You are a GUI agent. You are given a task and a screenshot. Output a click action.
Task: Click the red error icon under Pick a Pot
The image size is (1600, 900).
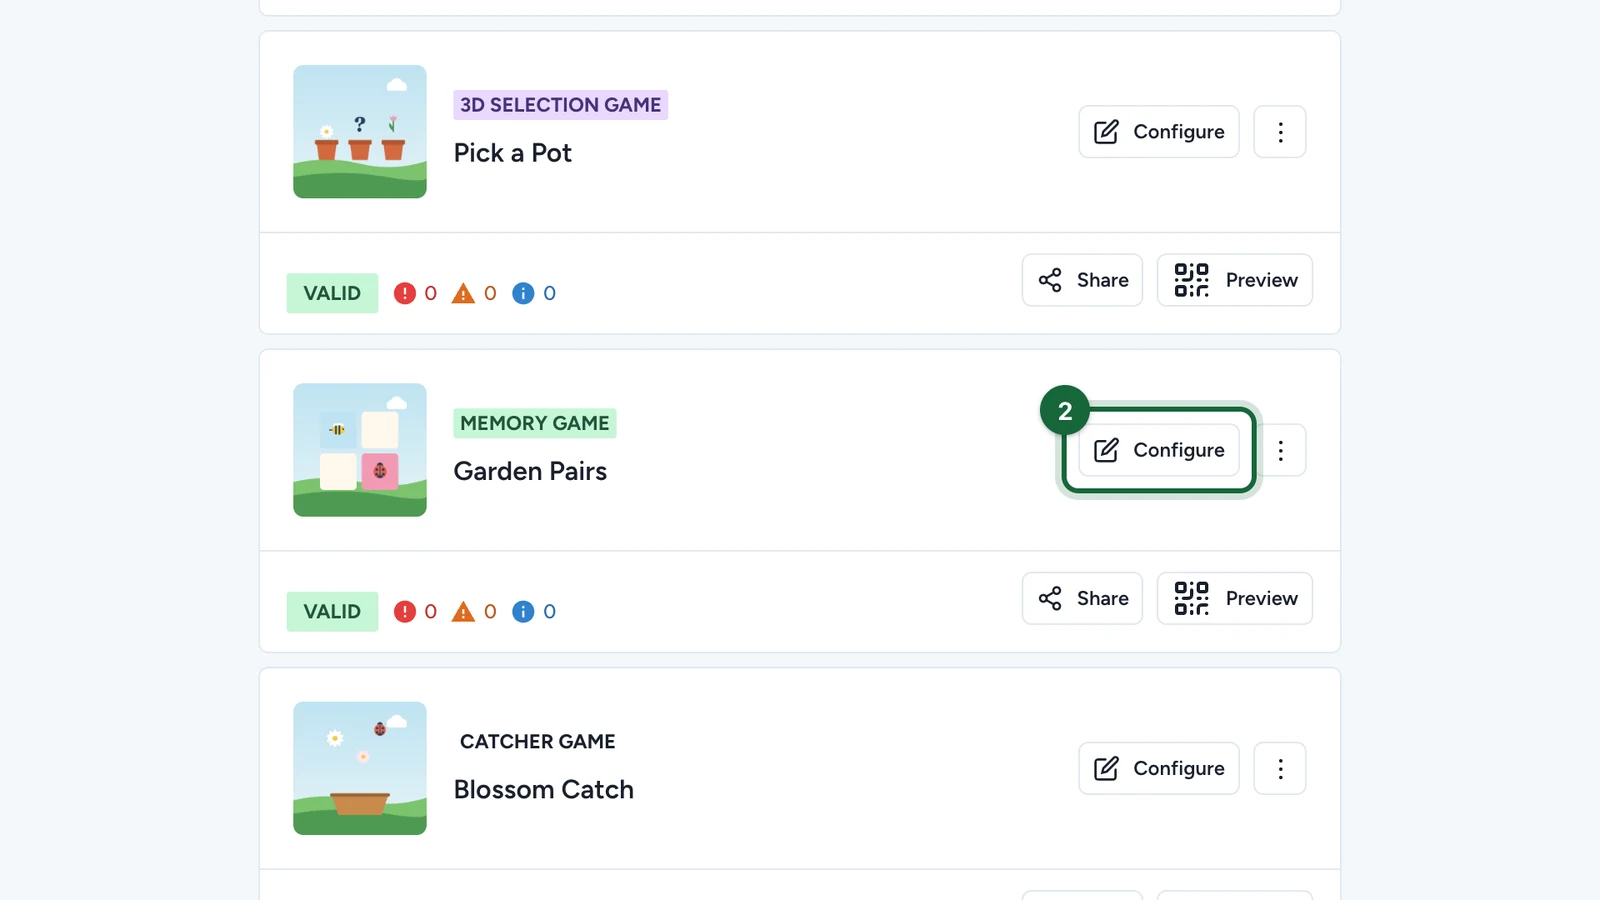pos(404,293)
